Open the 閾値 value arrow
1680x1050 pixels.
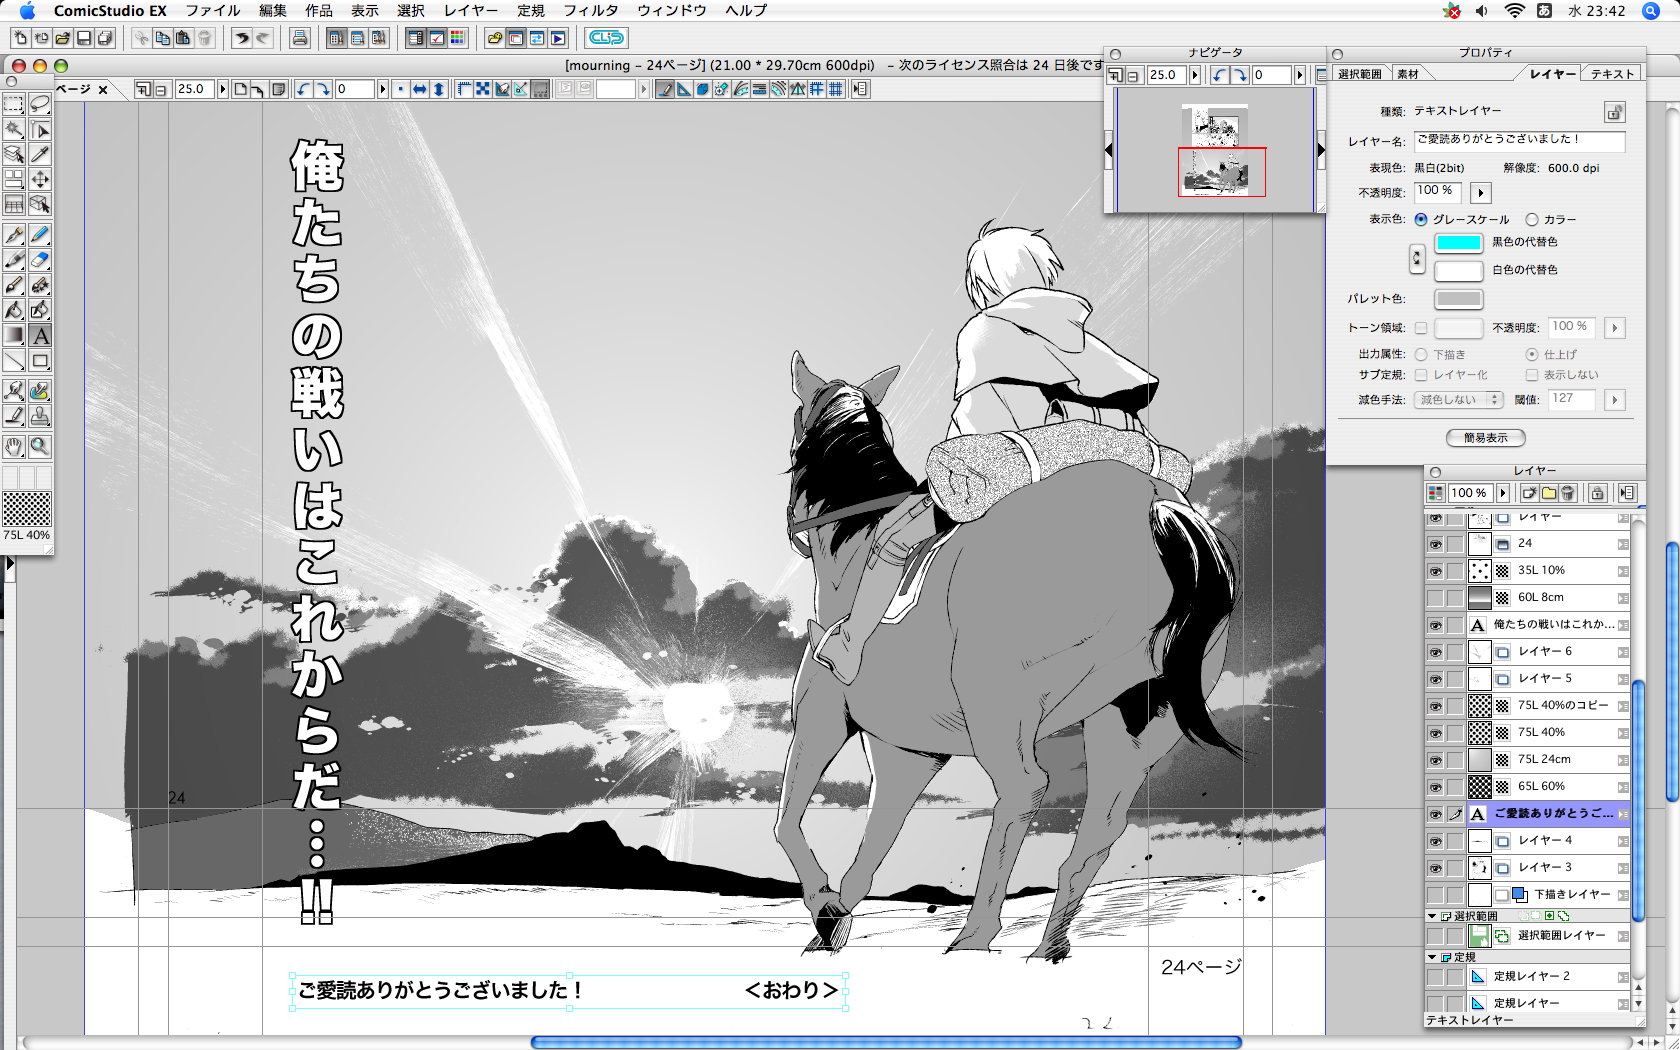pyautogui.click(x=1614, y=400)
